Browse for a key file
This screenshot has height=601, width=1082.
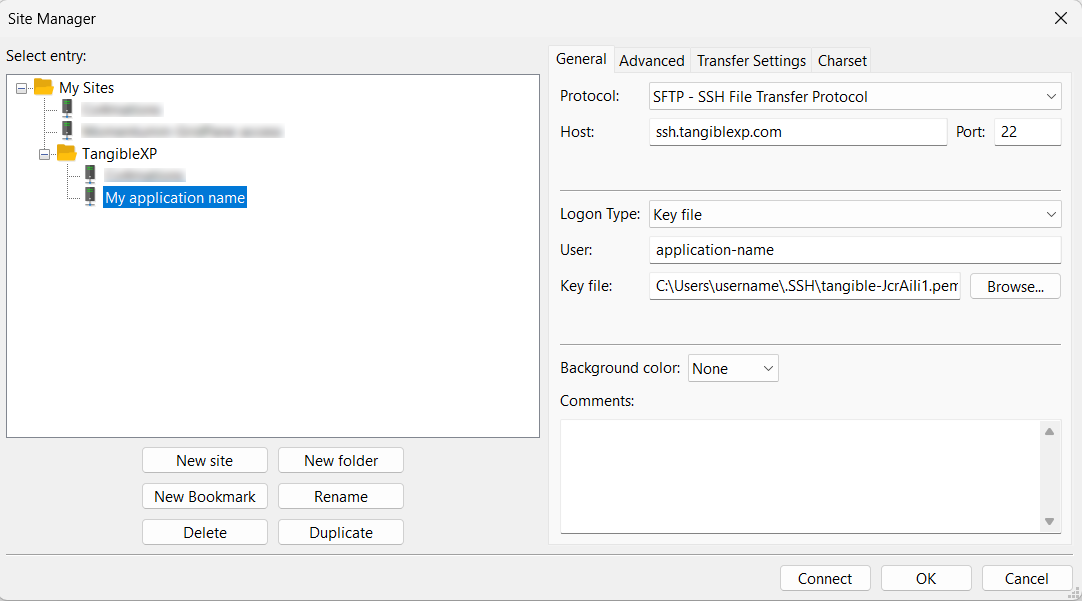[1015, 287]
